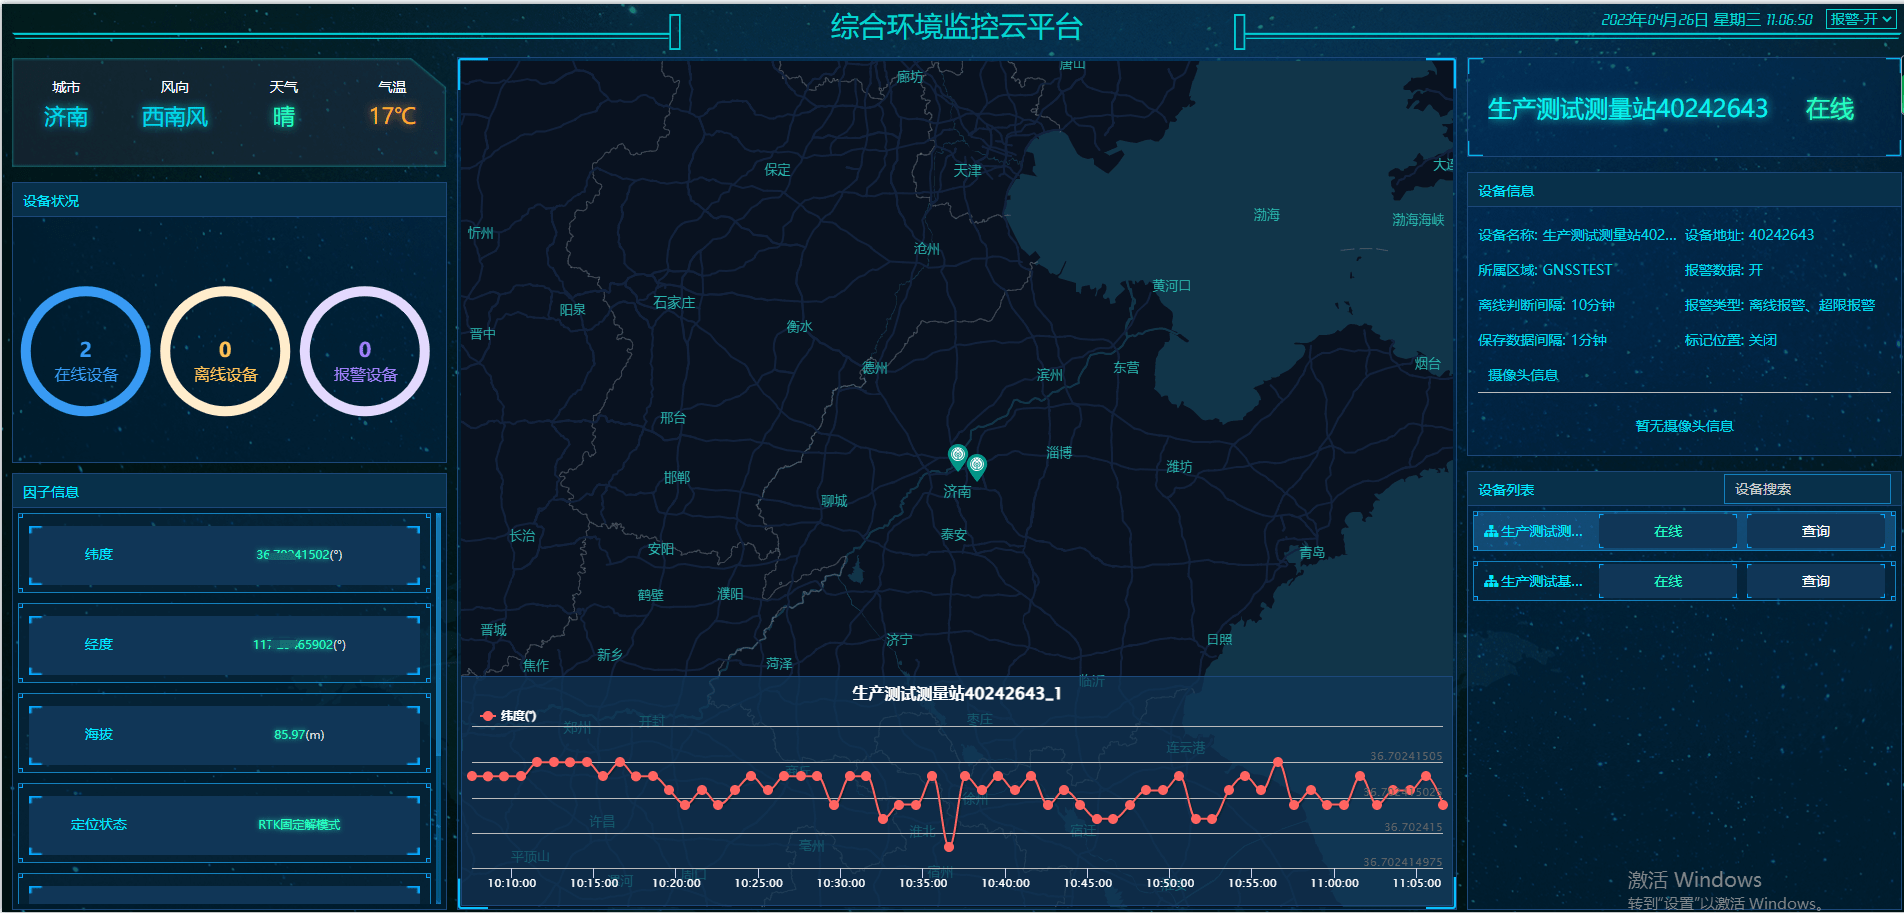
Task: Select the 生产测试测... device row icon
Action: 1491,532
